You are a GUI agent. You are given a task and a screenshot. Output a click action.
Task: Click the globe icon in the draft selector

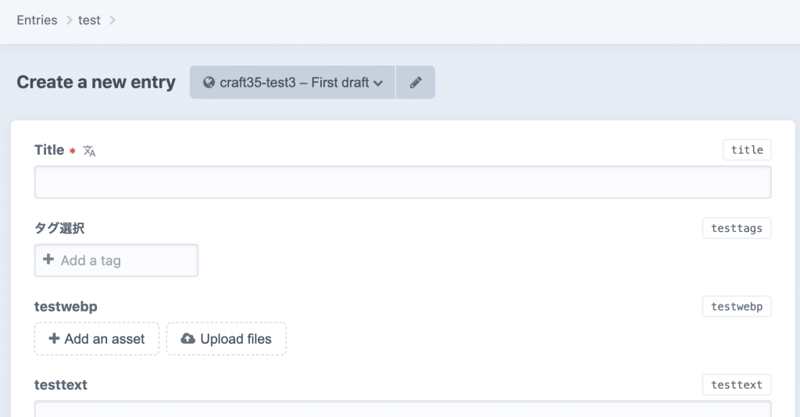pos(209,83)
